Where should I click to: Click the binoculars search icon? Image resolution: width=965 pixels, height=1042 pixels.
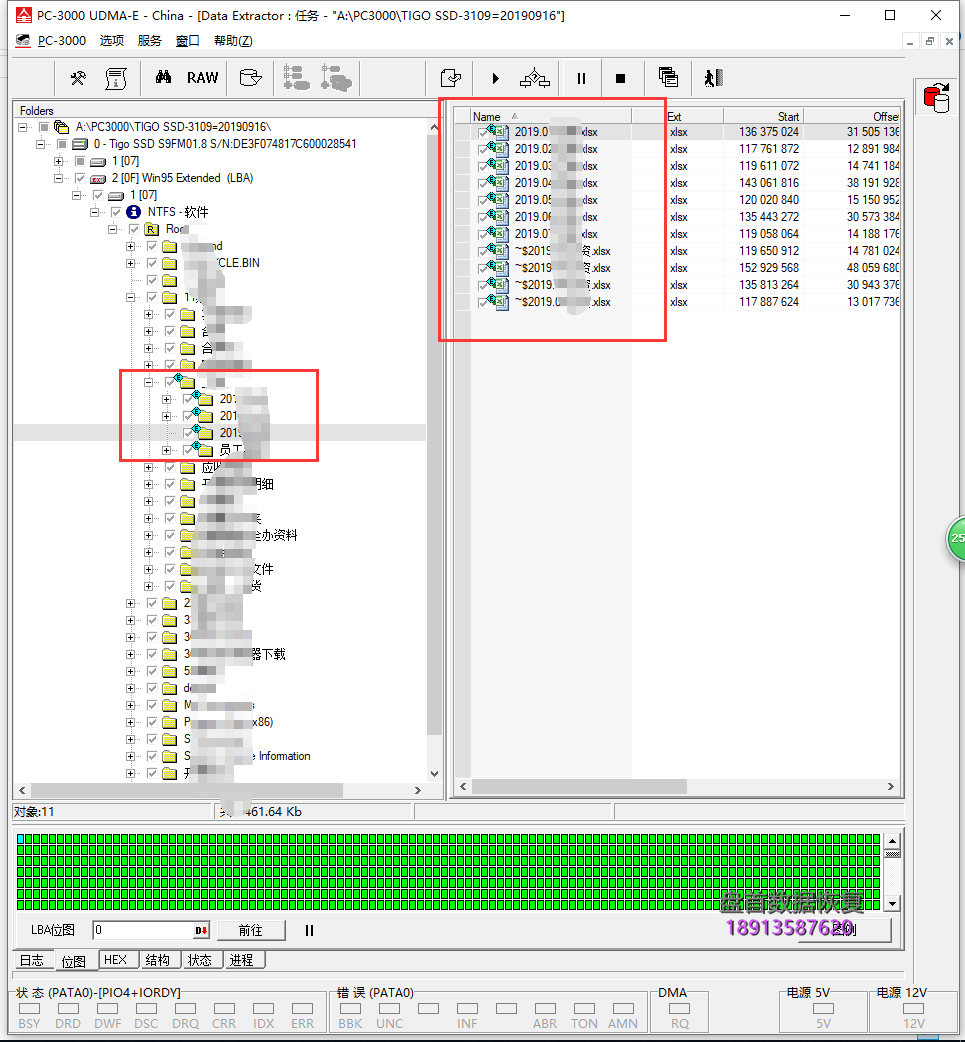point(163,78)
